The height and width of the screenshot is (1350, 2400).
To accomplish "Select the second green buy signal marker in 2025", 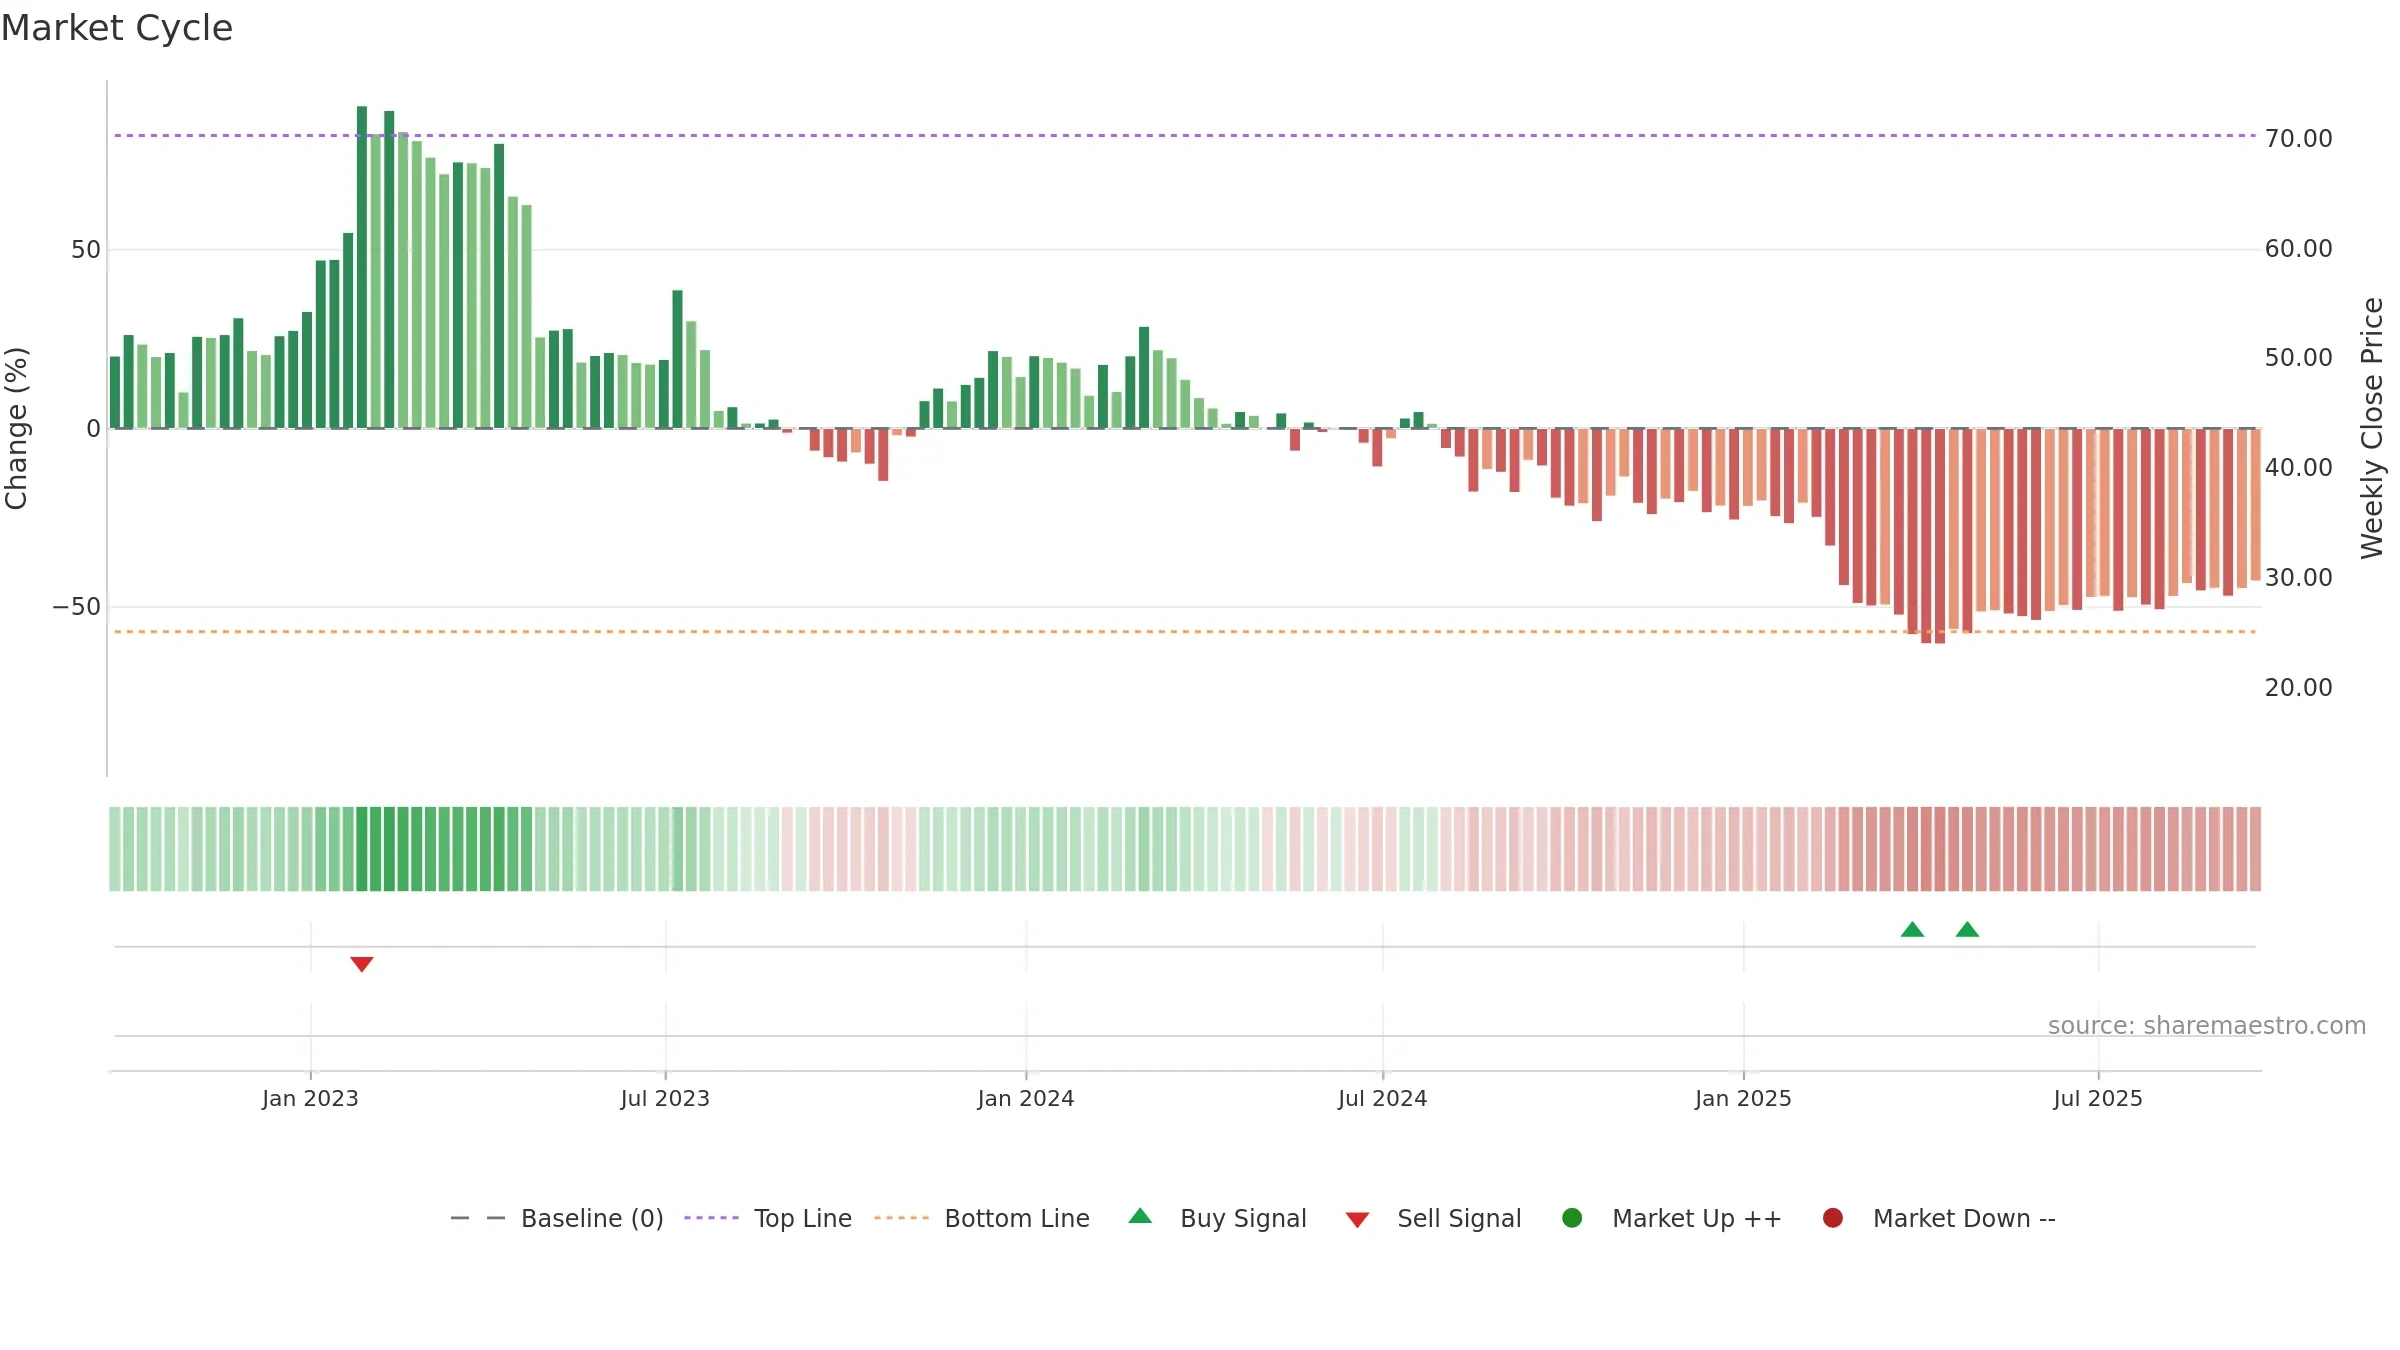I will pyautogui.click(x=1967, y=929).
